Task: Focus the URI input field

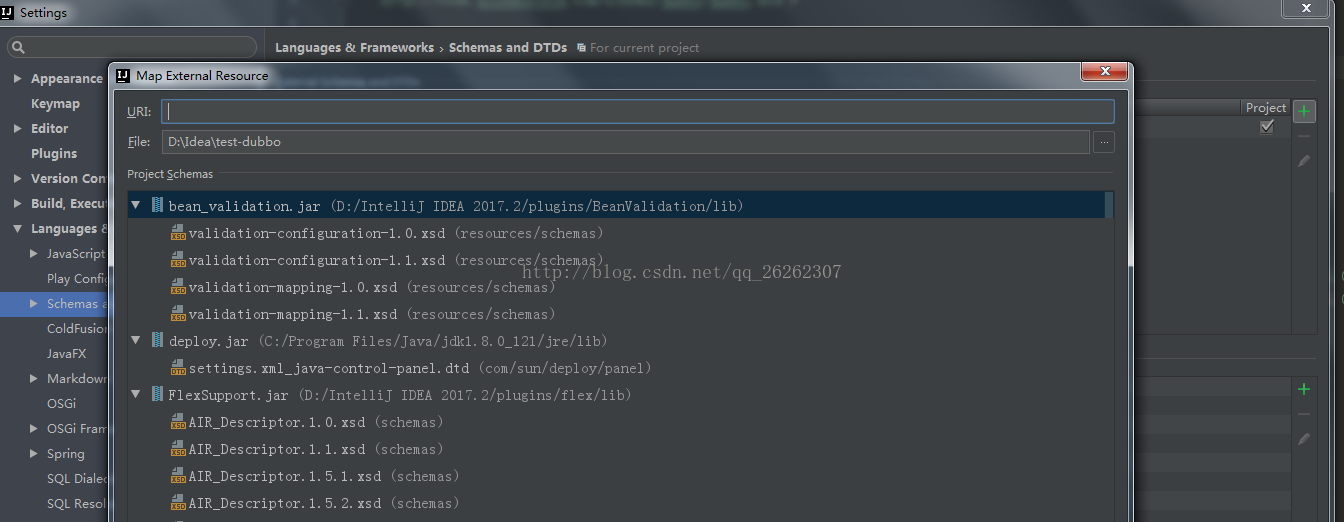Action: (x=638, y=111)
